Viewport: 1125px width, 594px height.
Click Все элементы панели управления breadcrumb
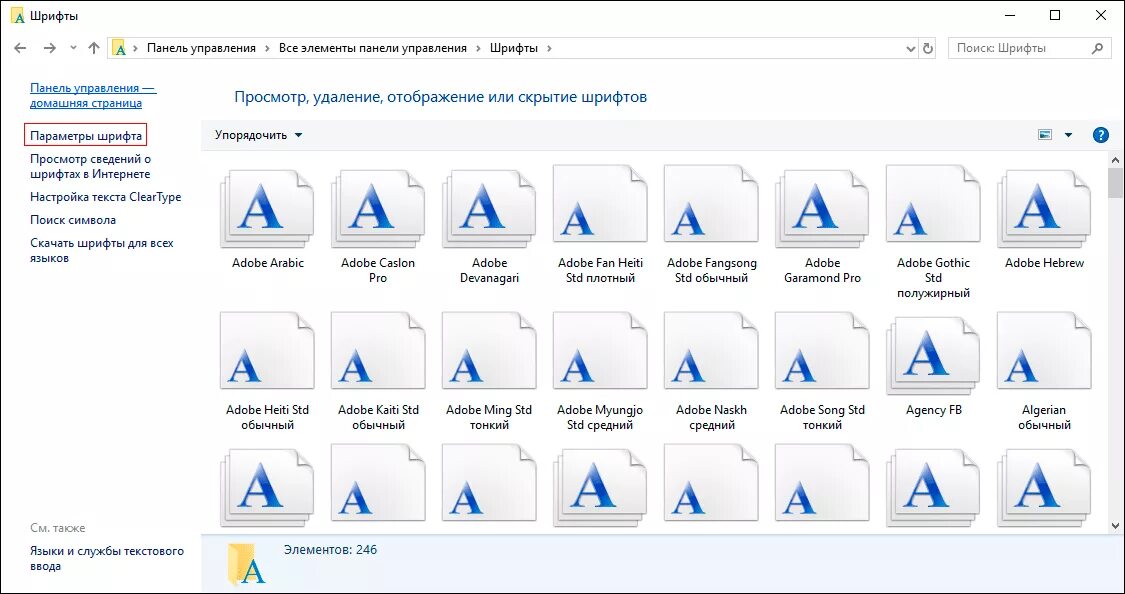tap(373, 48)
